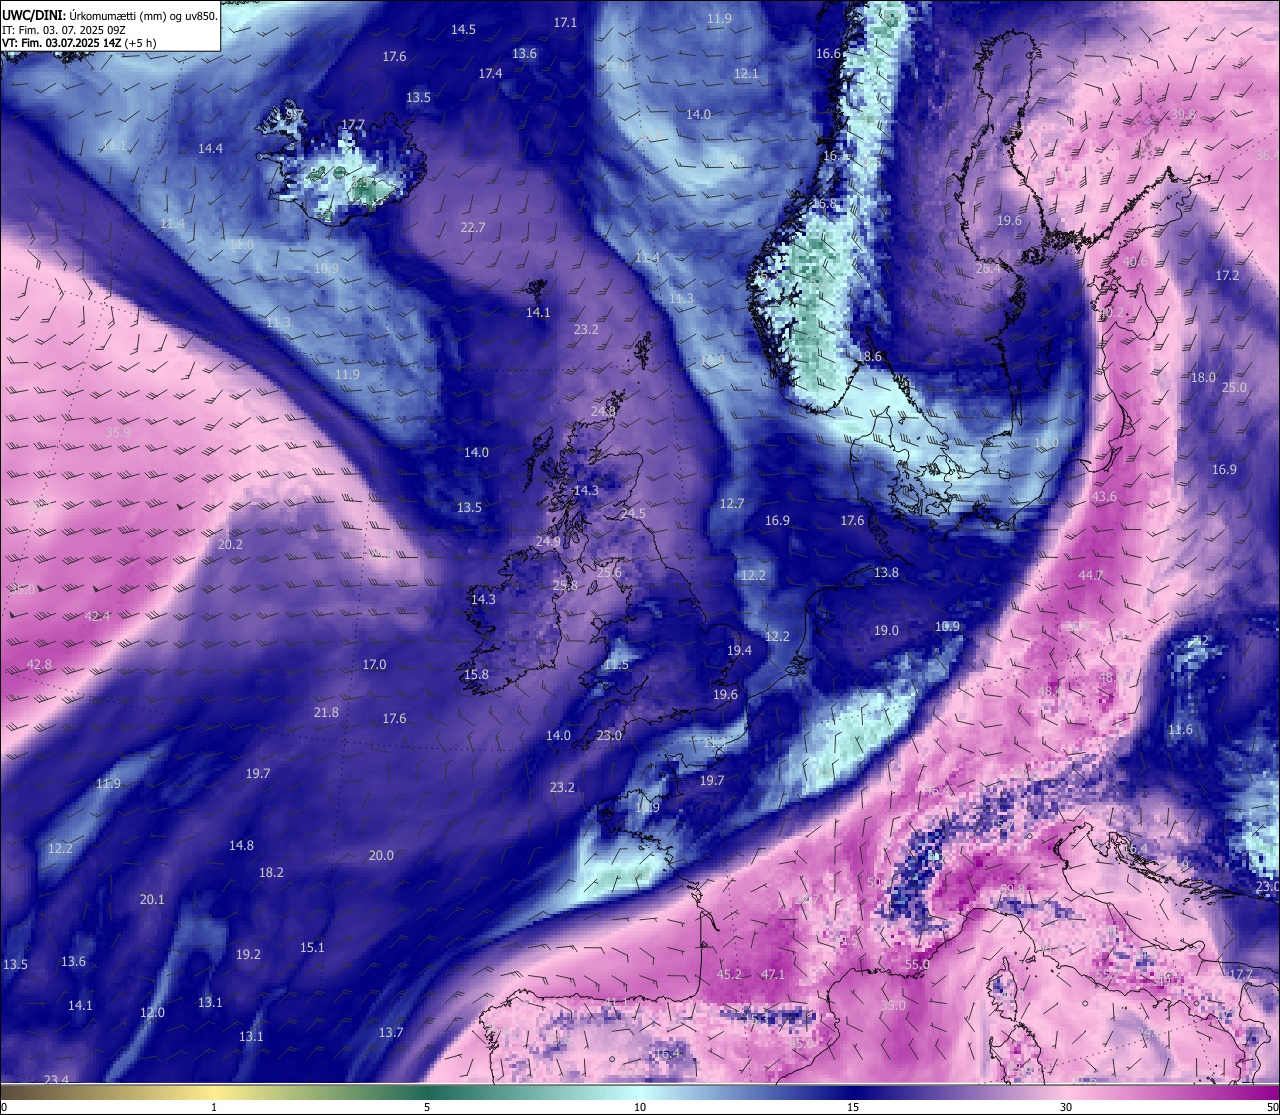The height and width of the screenshot is (1115, 1280).
Task: Click the value 43.6 over the eastern Baltic
Action: pos(1104,496)
